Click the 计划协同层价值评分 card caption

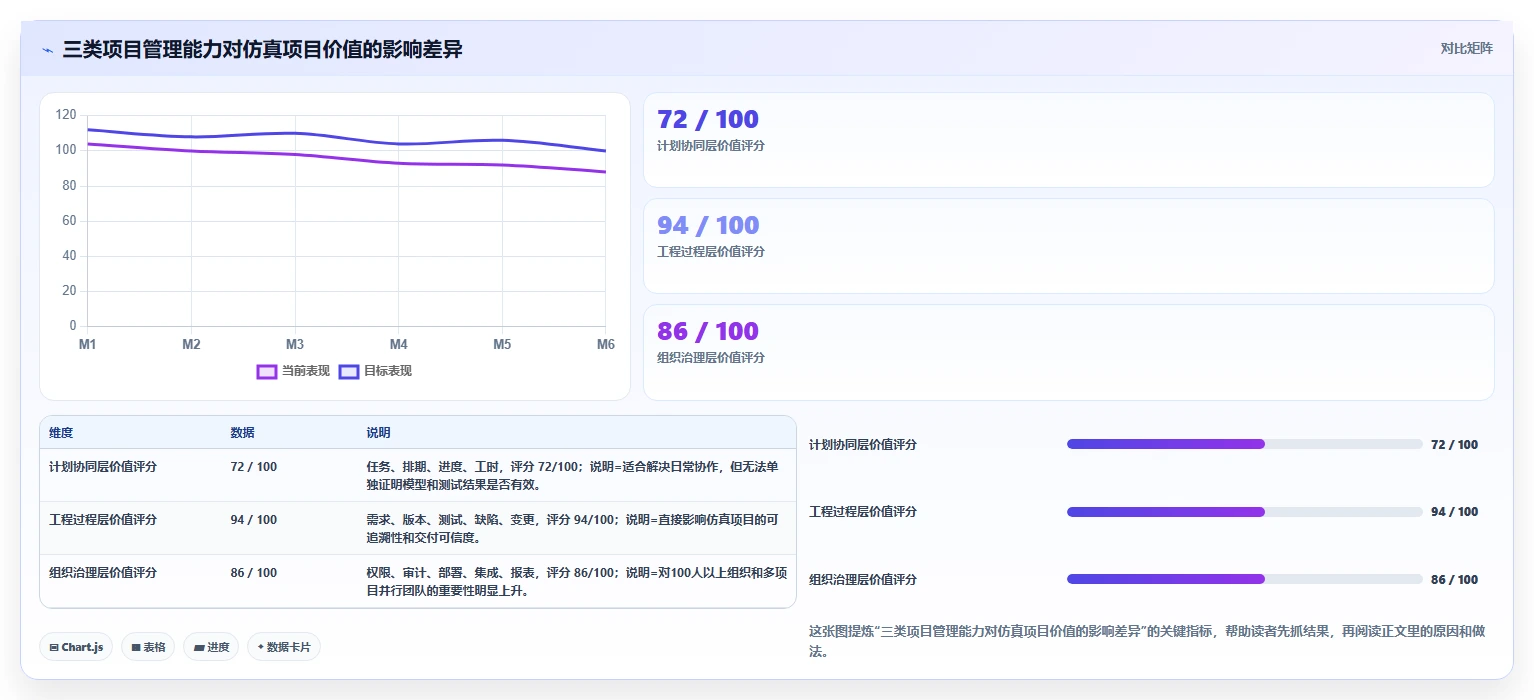tap(711, 146)
